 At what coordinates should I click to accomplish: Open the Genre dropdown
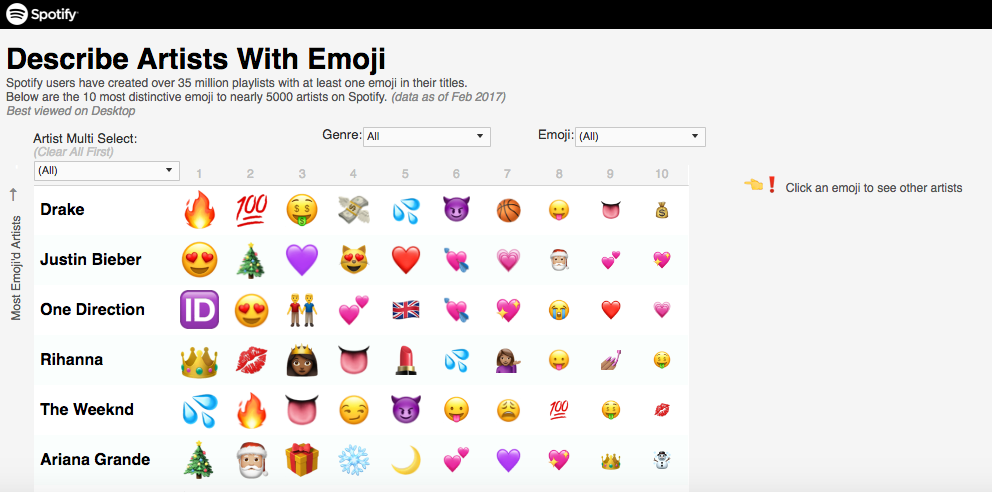pos(426,137)
